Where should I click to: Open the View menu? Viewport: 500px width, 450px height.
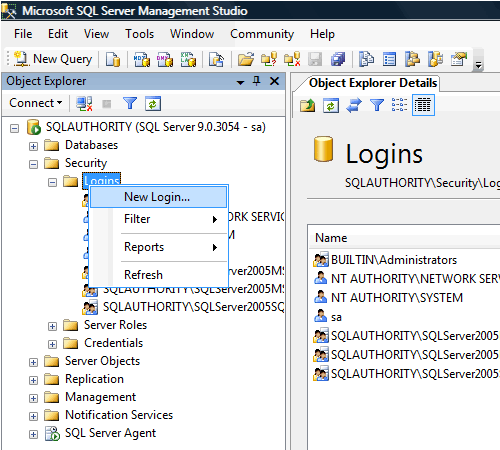click(96, 34)
